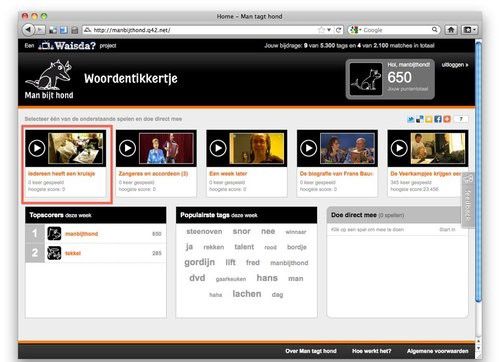The height and width of the screenshot is (362, 500).
Task: Share by email envelope icon
Action: pos(429,119)
